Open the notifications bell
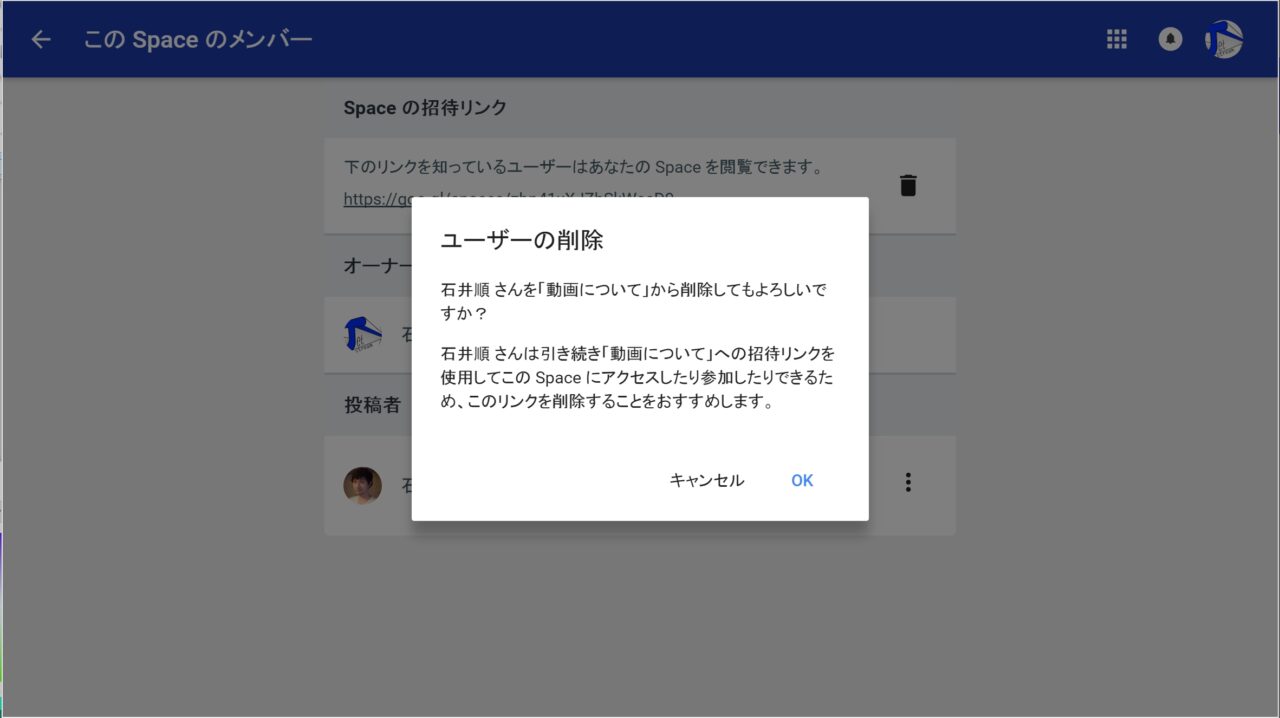 1170,39
